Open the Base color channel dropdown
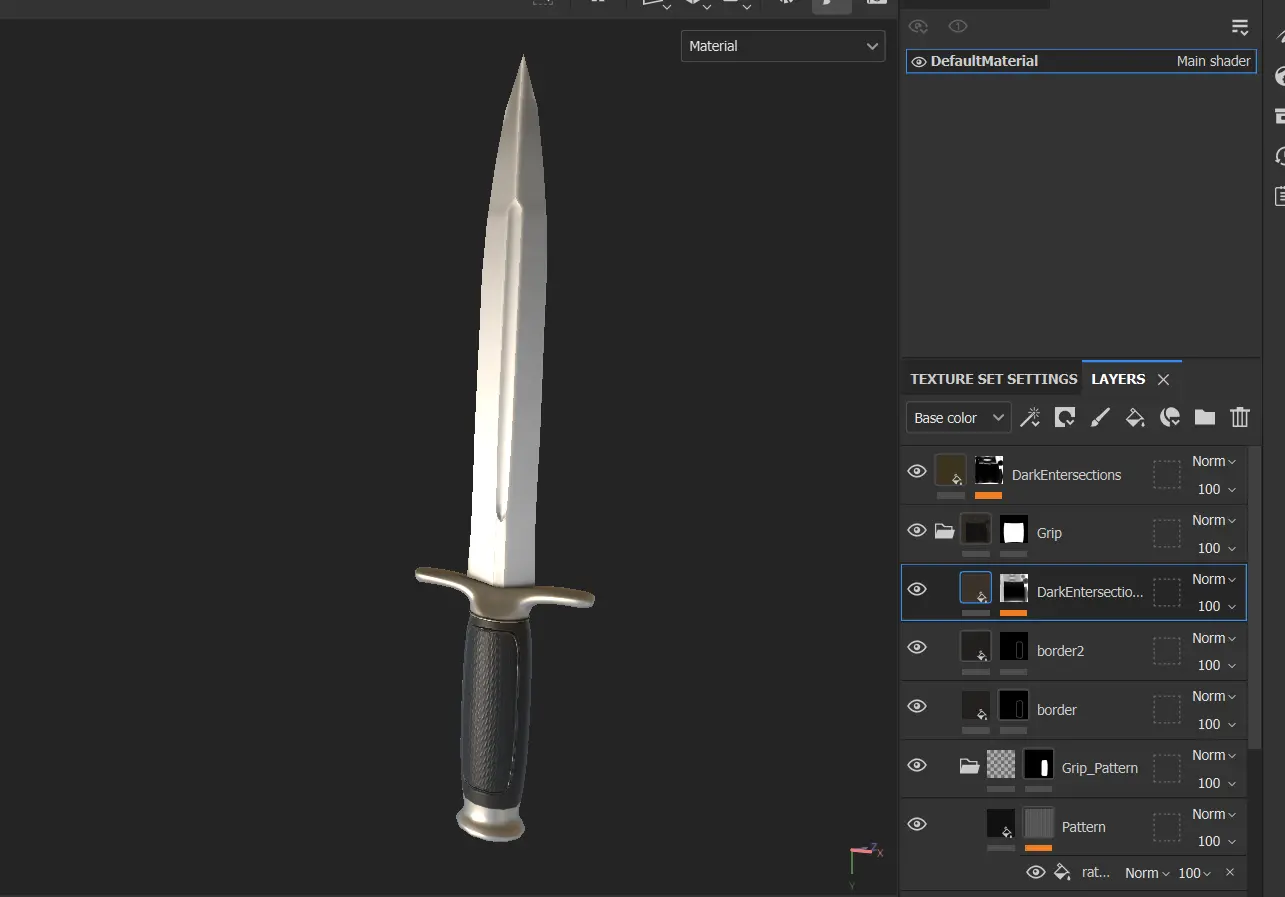Viewport: 1285px width, 897px height. point(958,418)
